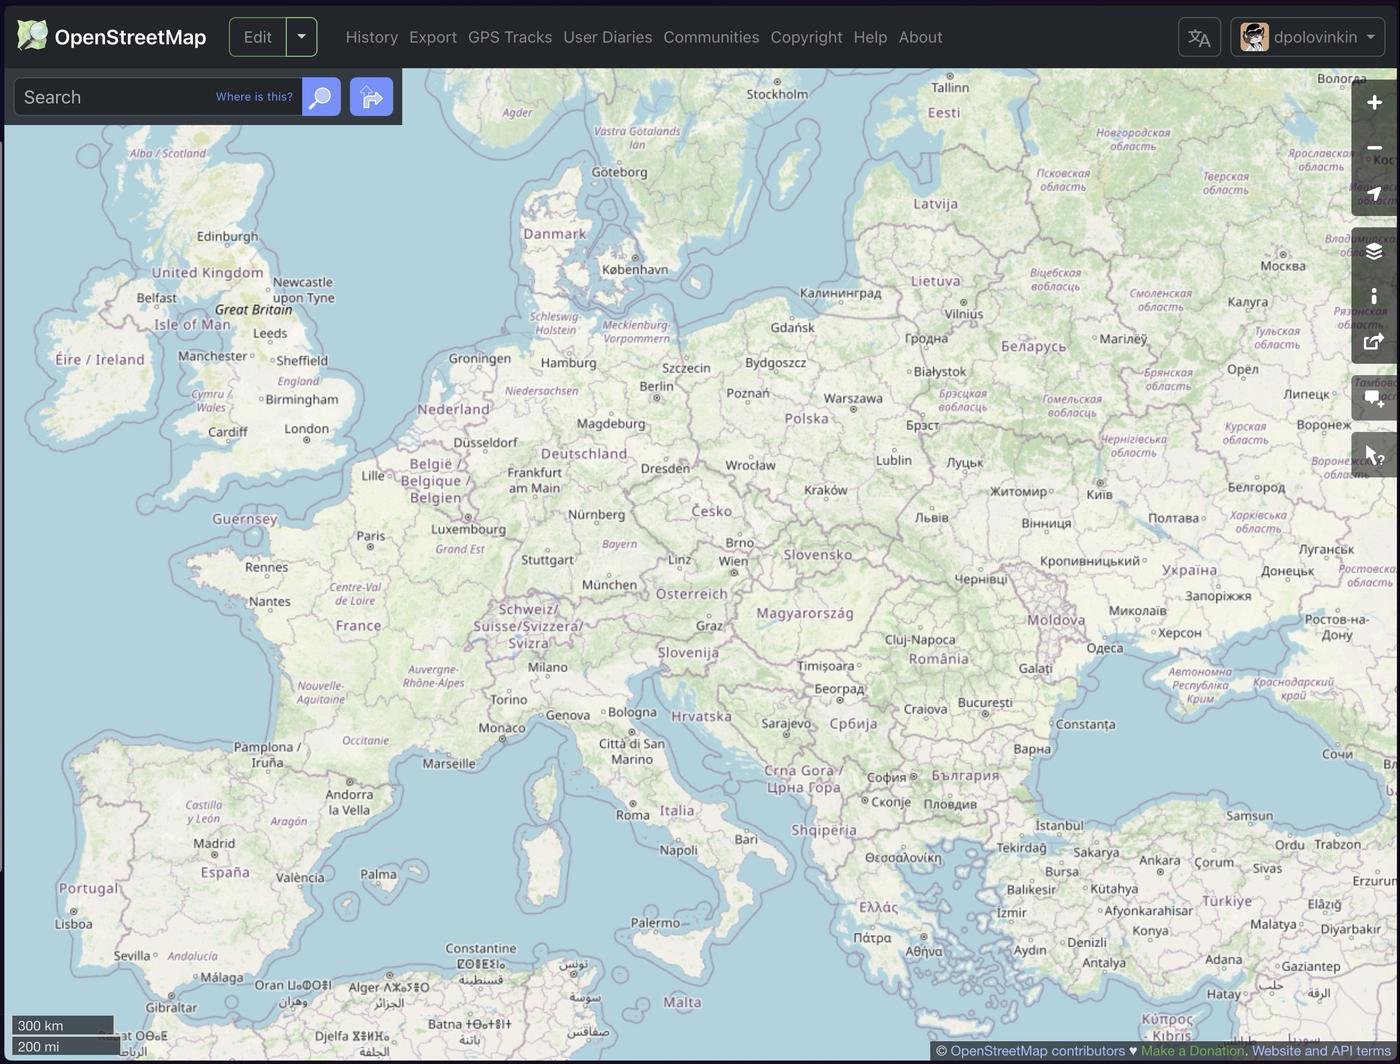Viewport: 1400px width, 1064px height.
Task: Zoom in on the map
Action: [1374, 101]
